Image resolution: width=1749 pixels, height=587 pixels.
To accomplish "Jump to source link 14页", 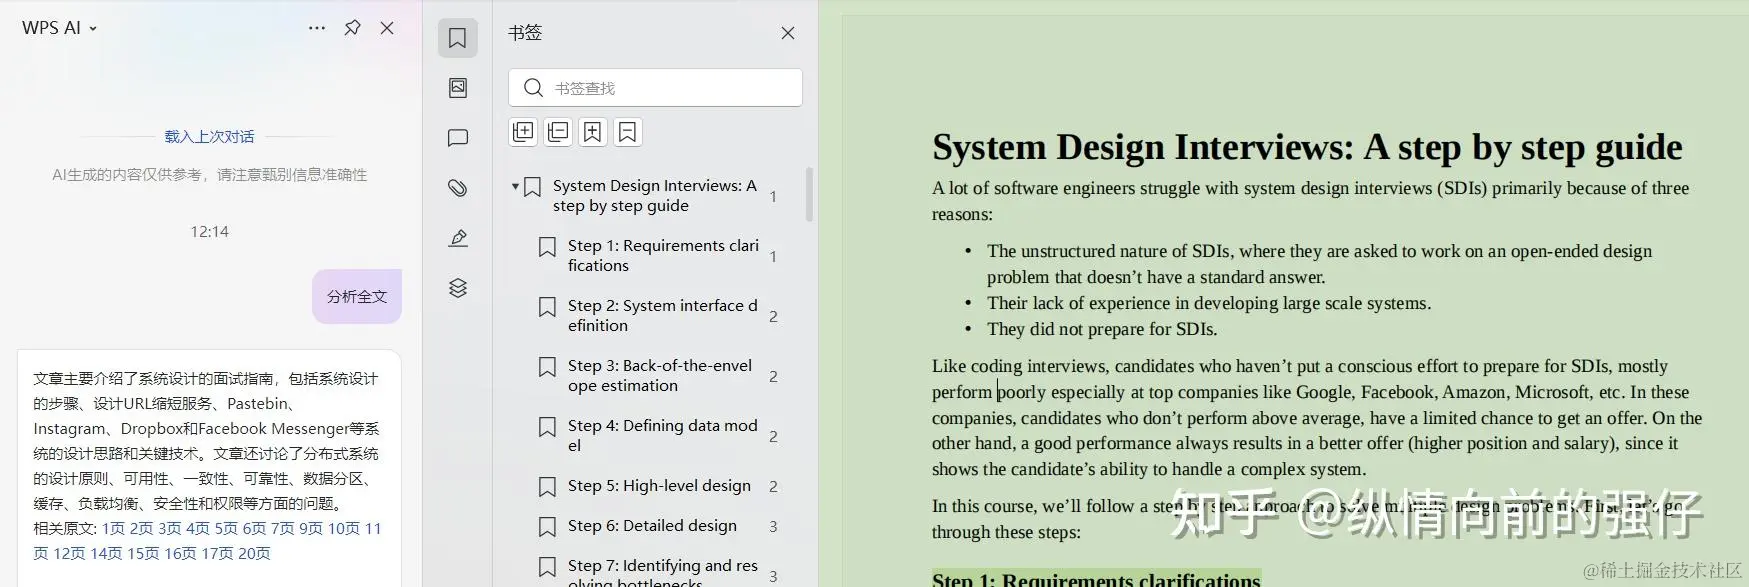I will 106,553.
